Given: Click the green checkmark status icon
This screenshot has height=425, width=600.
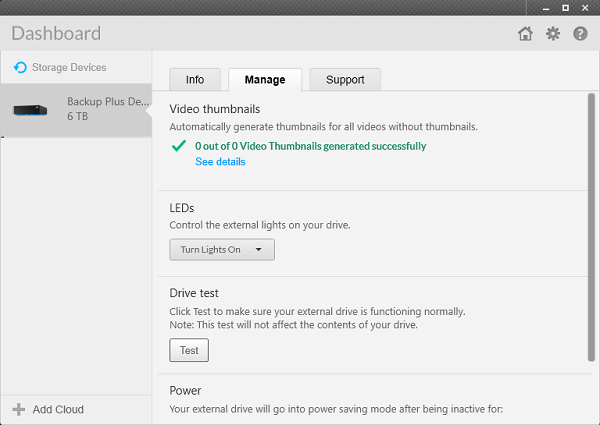Looking at the screenshot, I should tap(179, 146).
